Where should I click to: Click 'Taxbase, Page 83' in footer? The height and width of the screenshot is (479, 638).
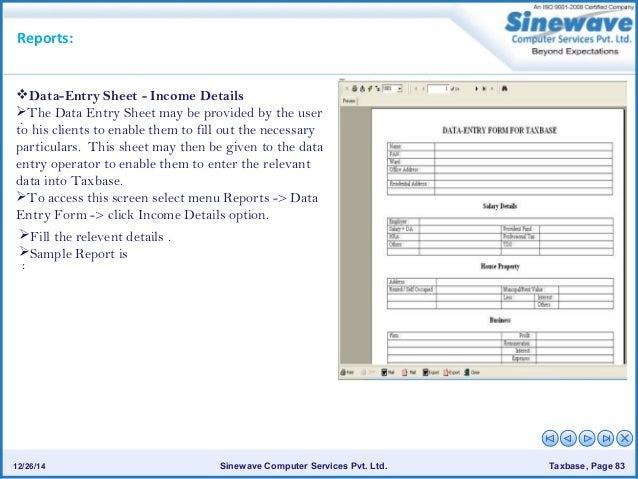[x=587, y=466]
